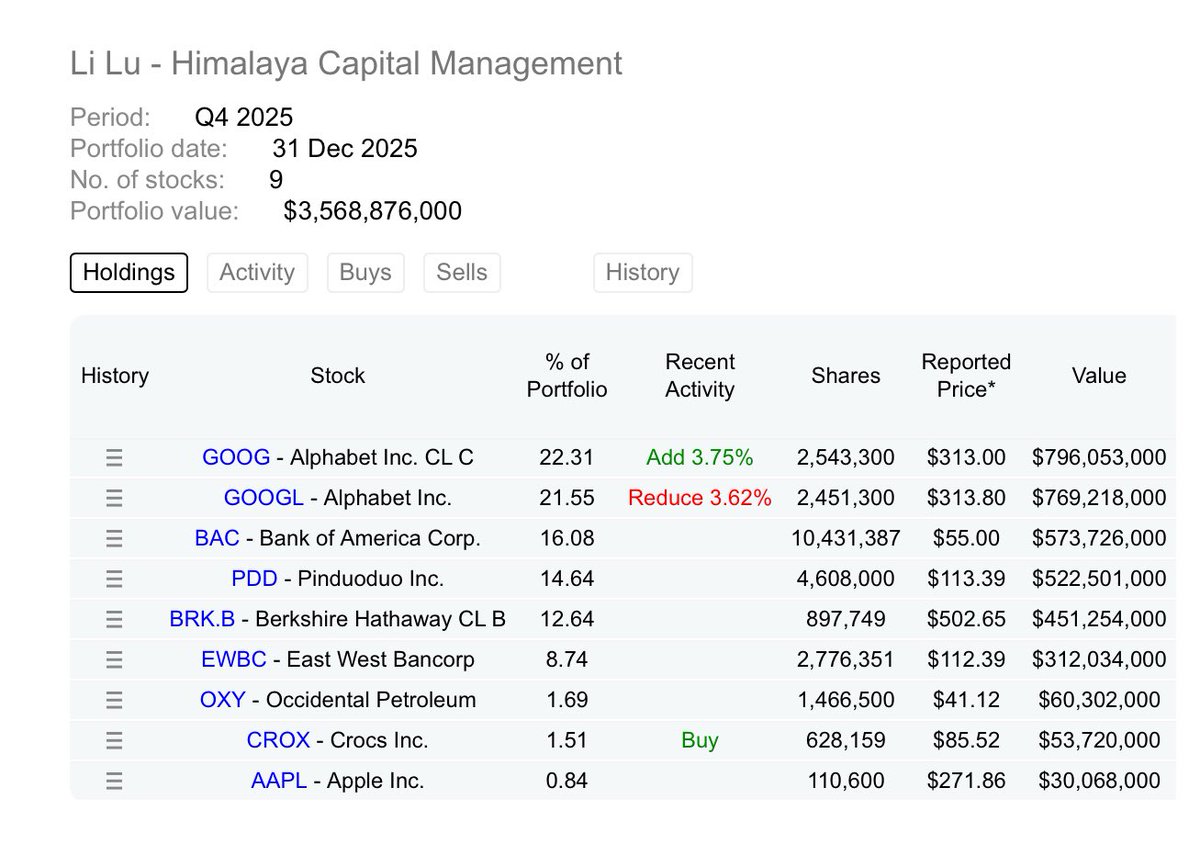1200x844 pixels.
Task: Click the 2,451,300 shares cell
Action: tap(846, 498)
